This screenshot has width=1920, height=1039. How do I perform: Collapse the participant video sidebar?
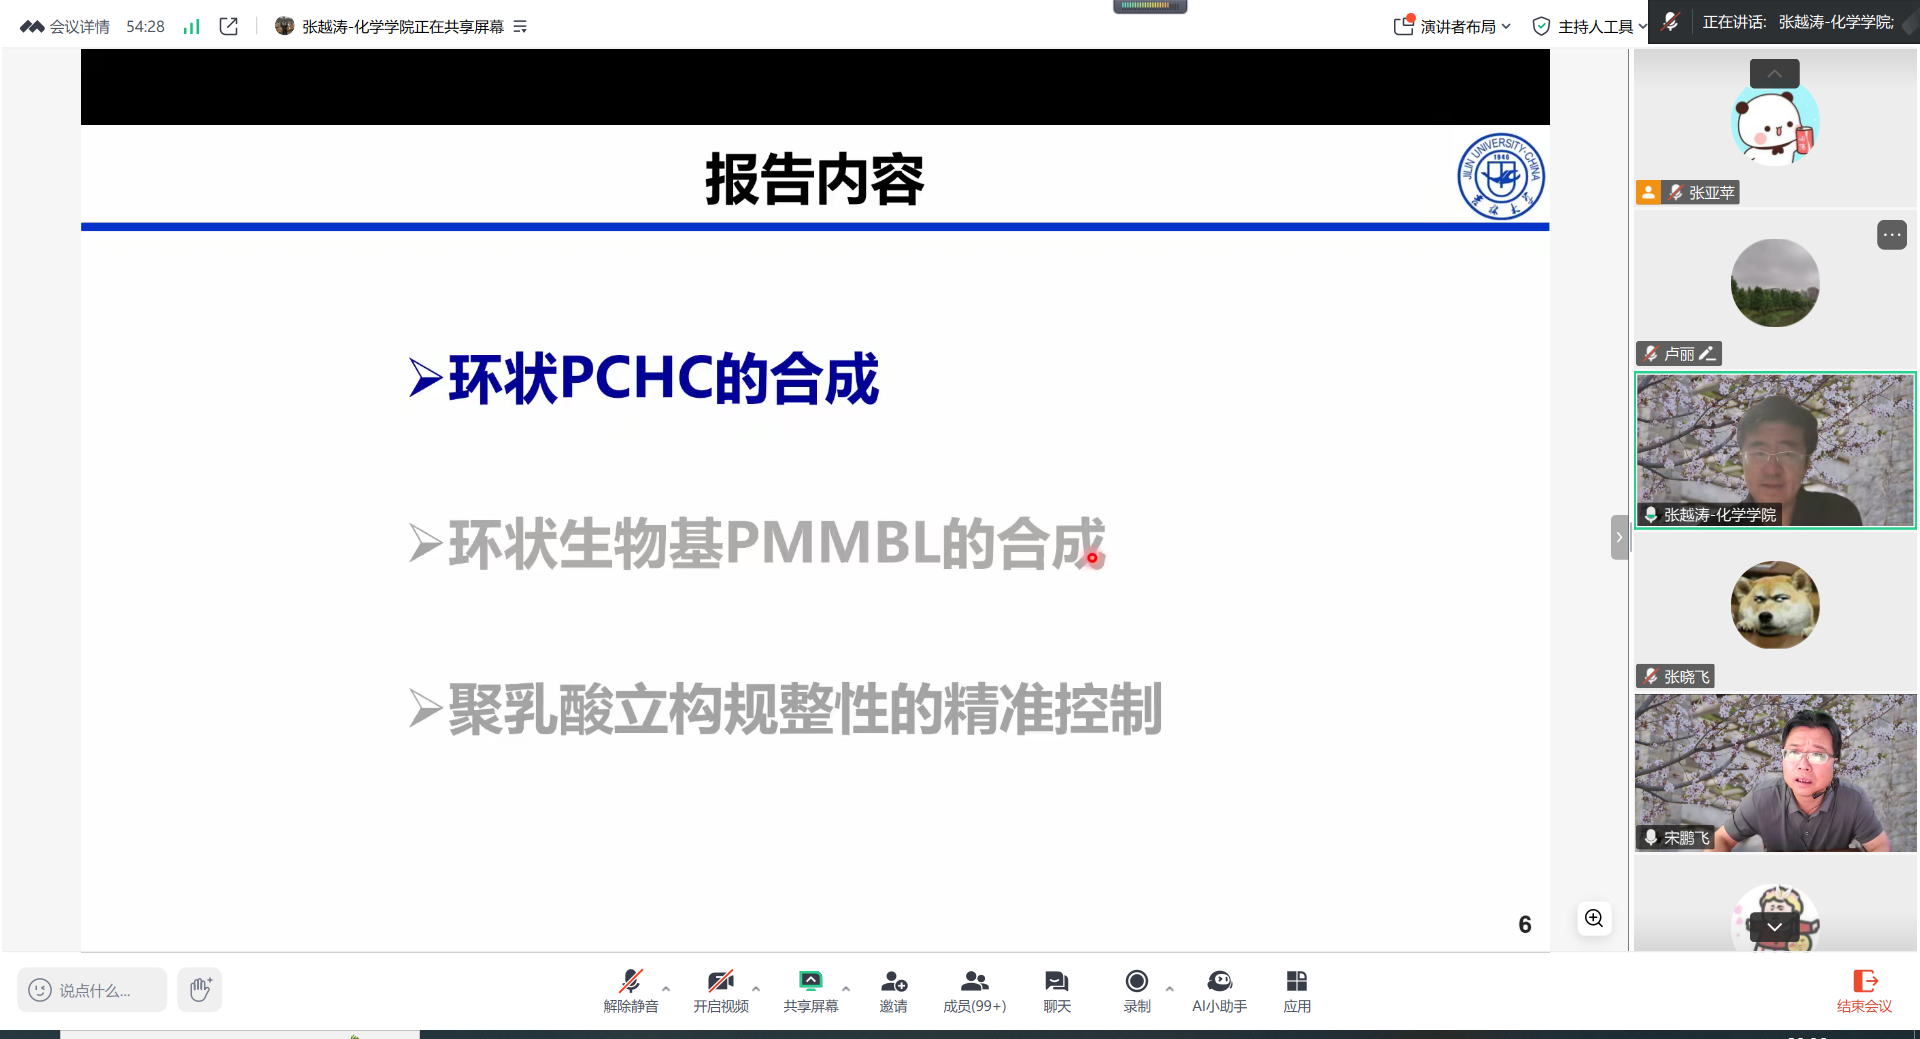[1619, 537]
